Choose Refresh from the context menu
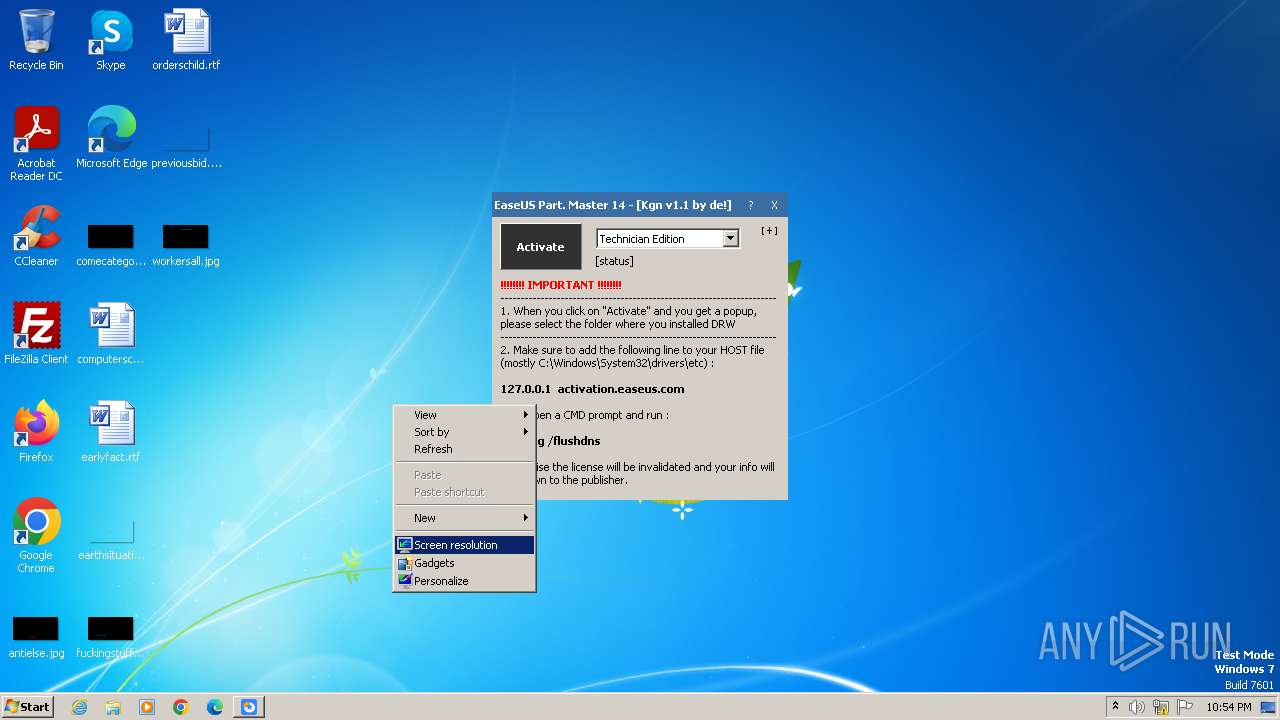This screenshot has height=720, width=1280. (x=464, y=449)
